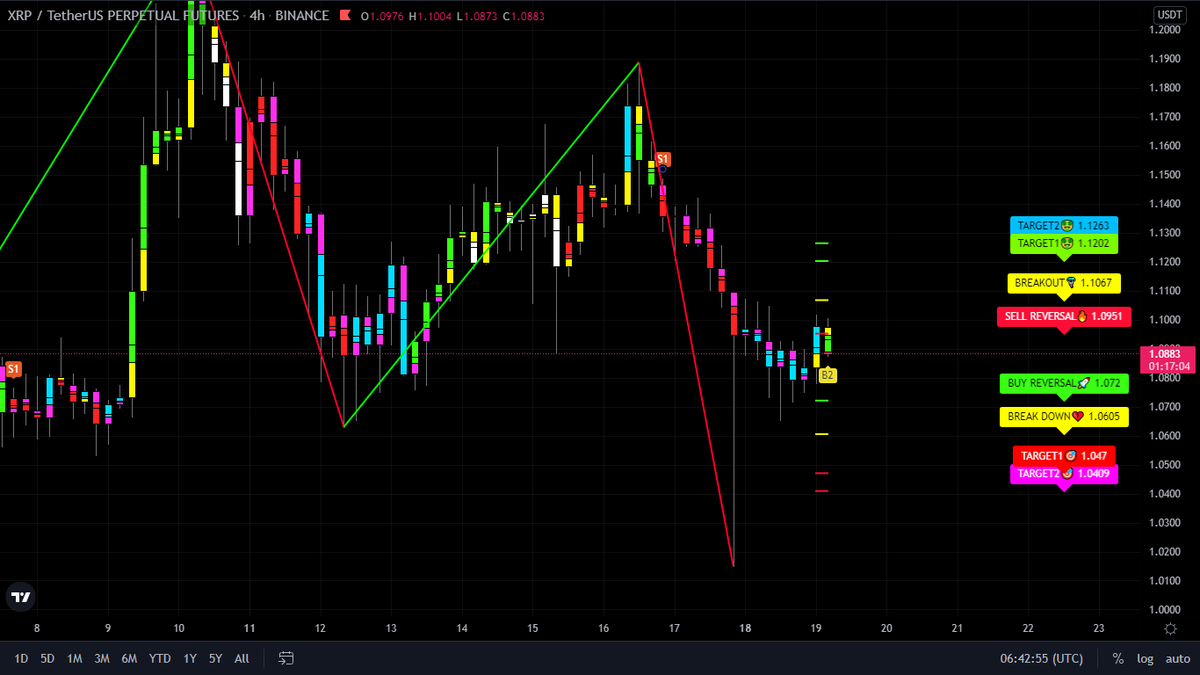
Task: Click the current price tag 1.0883
Action: click(1168, 353)
